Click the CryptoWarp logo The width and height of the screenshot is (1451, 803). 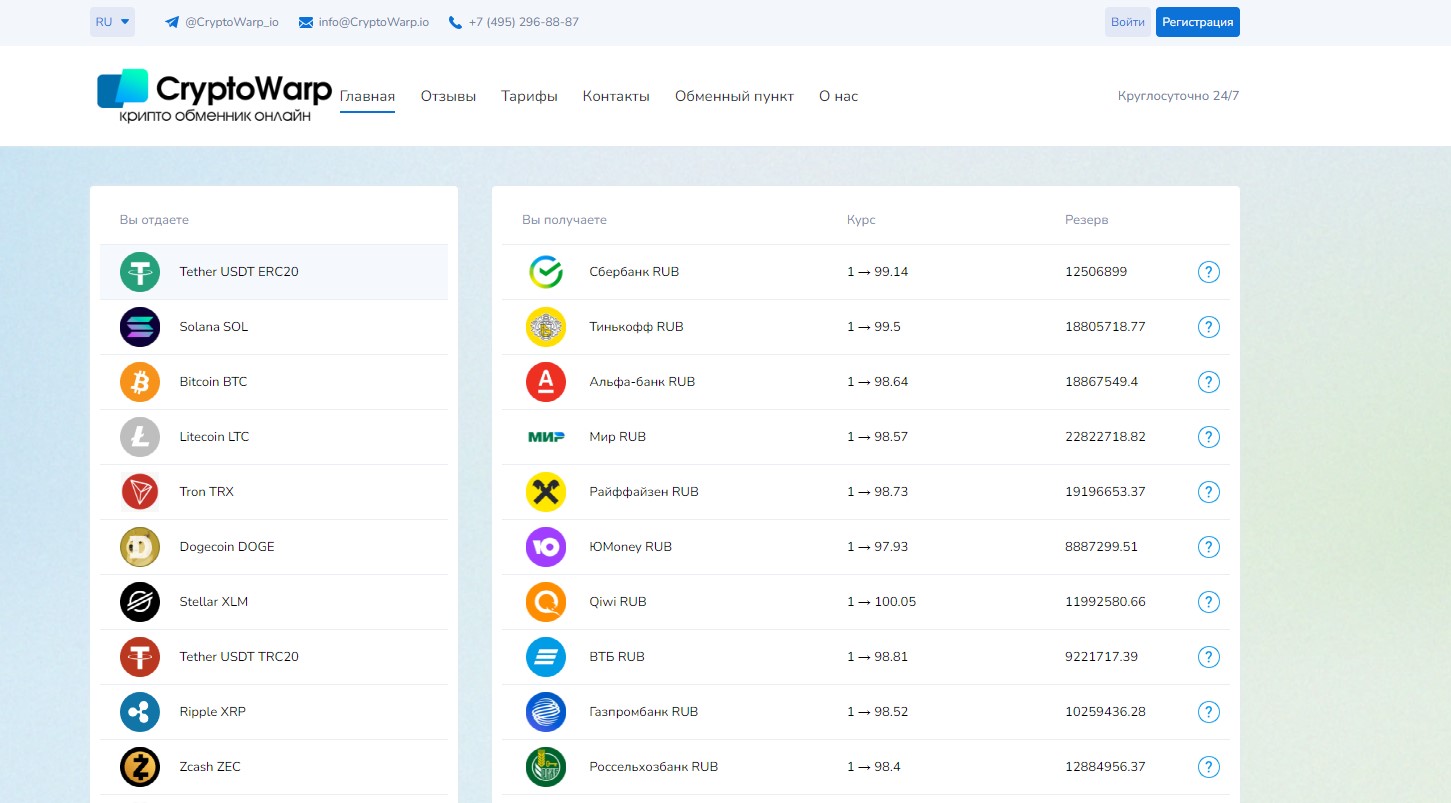coord(214,96)
